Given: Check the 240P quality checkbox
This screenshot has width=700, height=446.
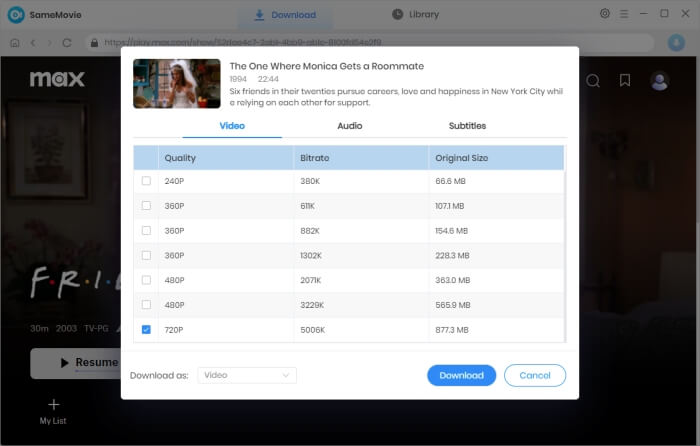Looking at the screenshot, I should pos(146,181).
